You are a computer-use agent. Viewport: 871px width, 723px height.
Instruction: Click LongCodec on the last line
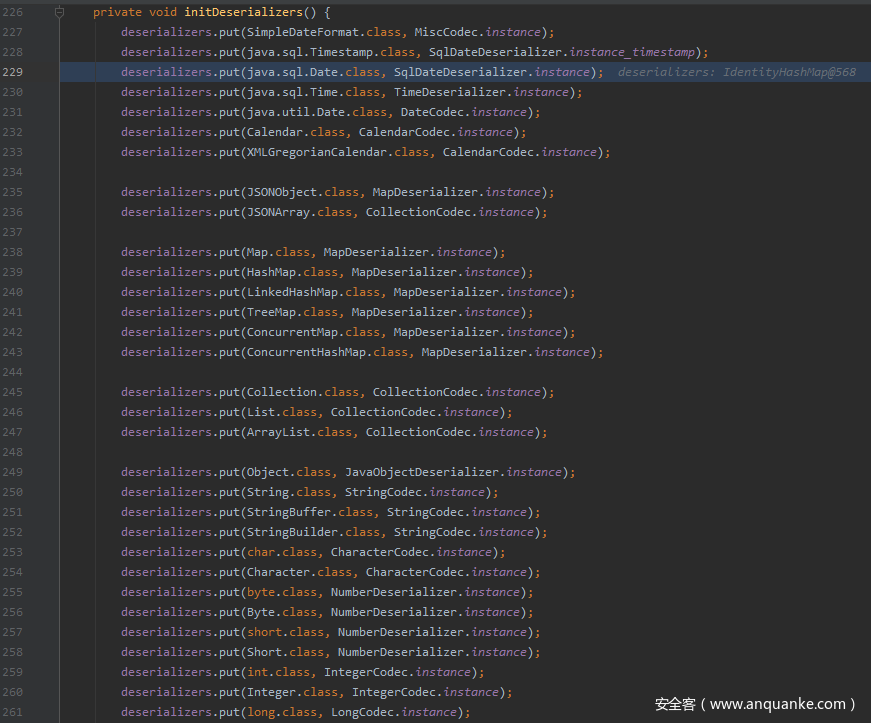point(362,712)
